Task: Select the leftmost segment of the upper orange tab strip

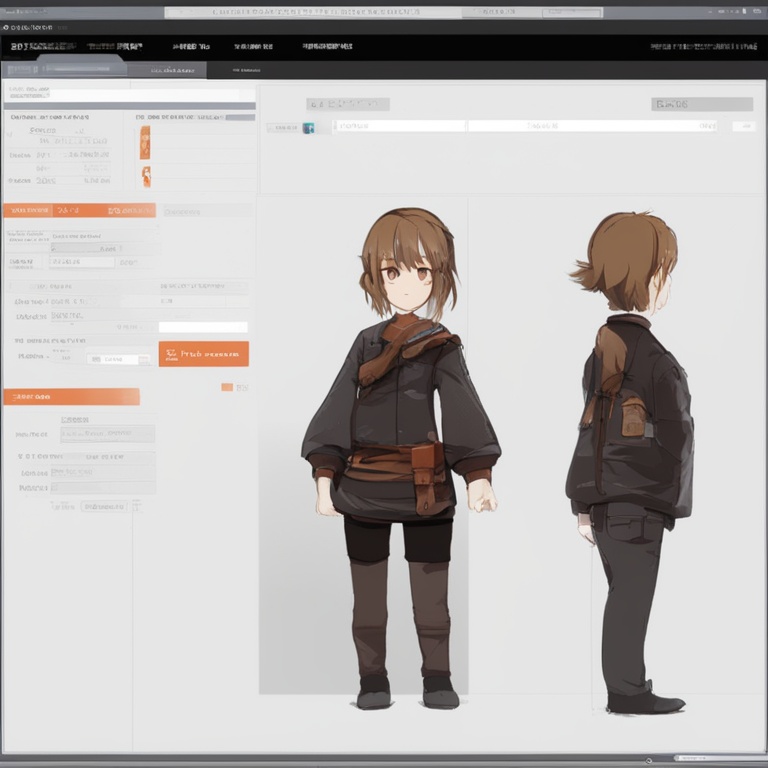Action: coord(27,211)
